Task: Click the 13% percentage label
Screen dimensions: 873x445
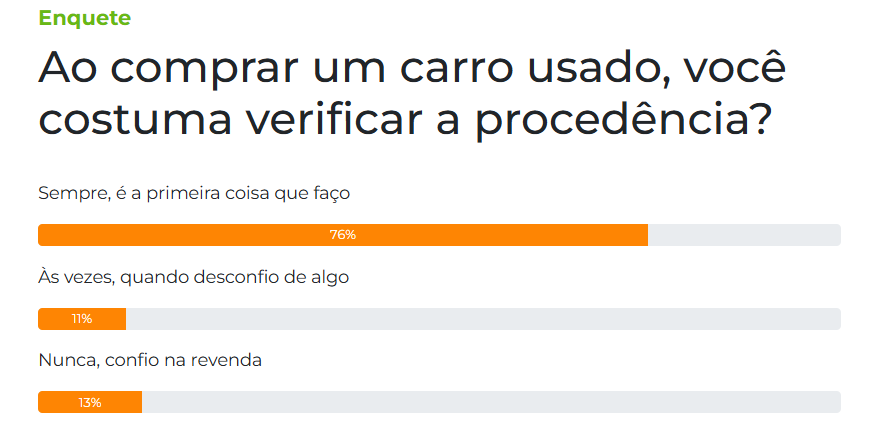Action: pyautogui.click(x=90, y=402)
